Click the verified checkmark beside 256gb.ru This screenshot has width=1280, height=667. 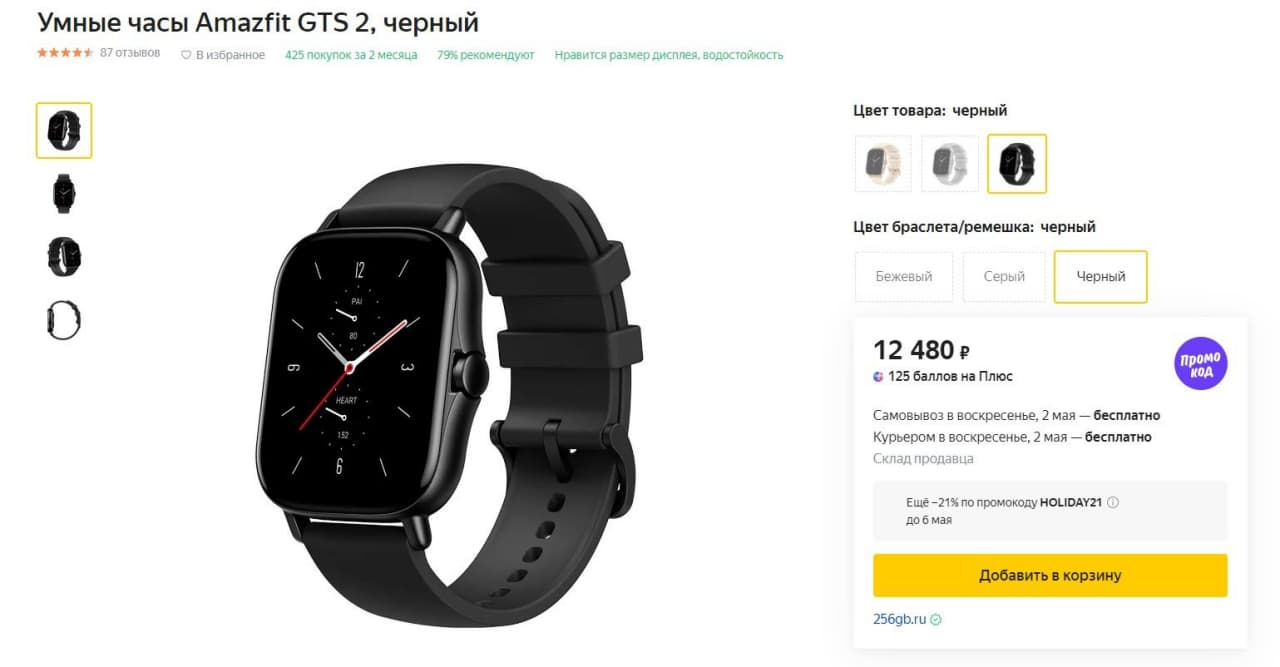pos(935,619)
